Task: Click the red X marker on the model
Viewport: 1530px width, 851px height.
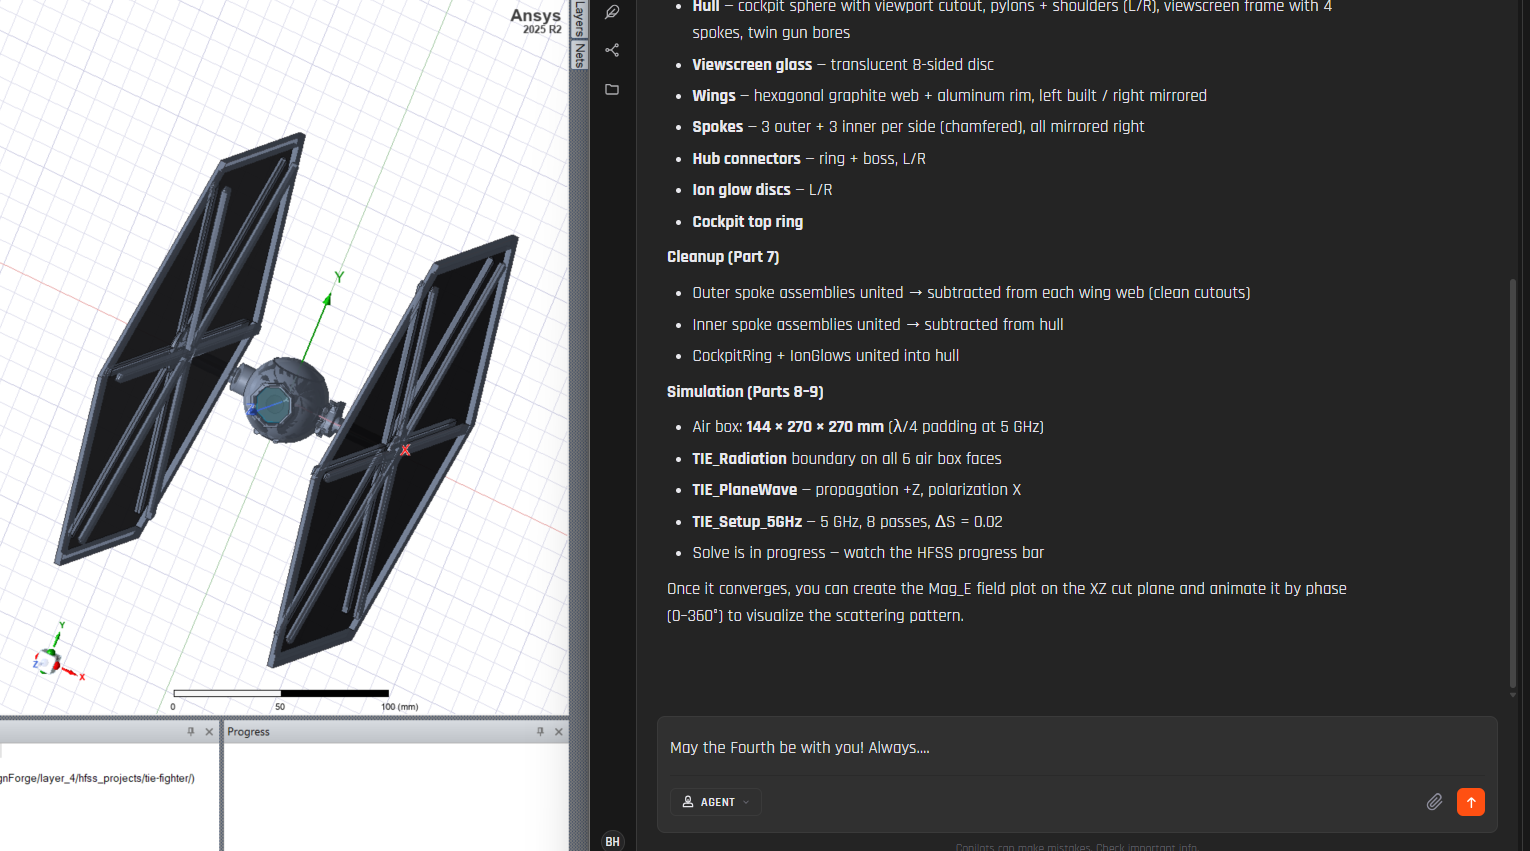Action: (405, 450)
